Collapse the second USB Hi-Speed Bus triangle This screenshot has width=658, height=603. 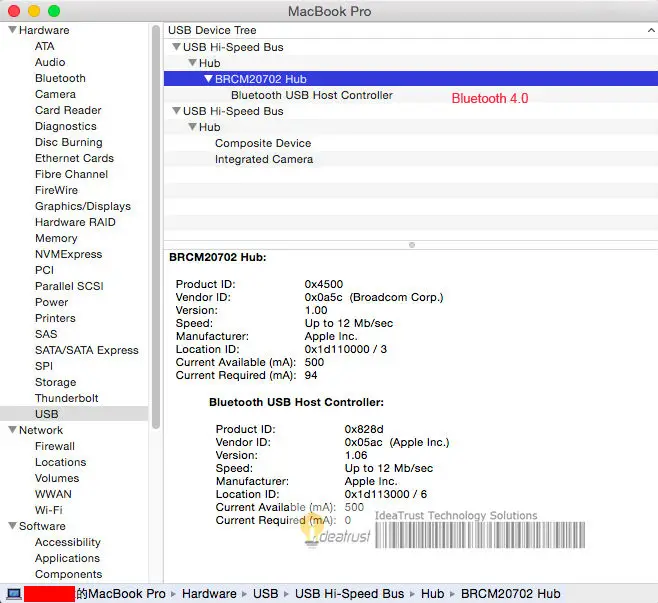pyautogui.click(x=176, y=111)
